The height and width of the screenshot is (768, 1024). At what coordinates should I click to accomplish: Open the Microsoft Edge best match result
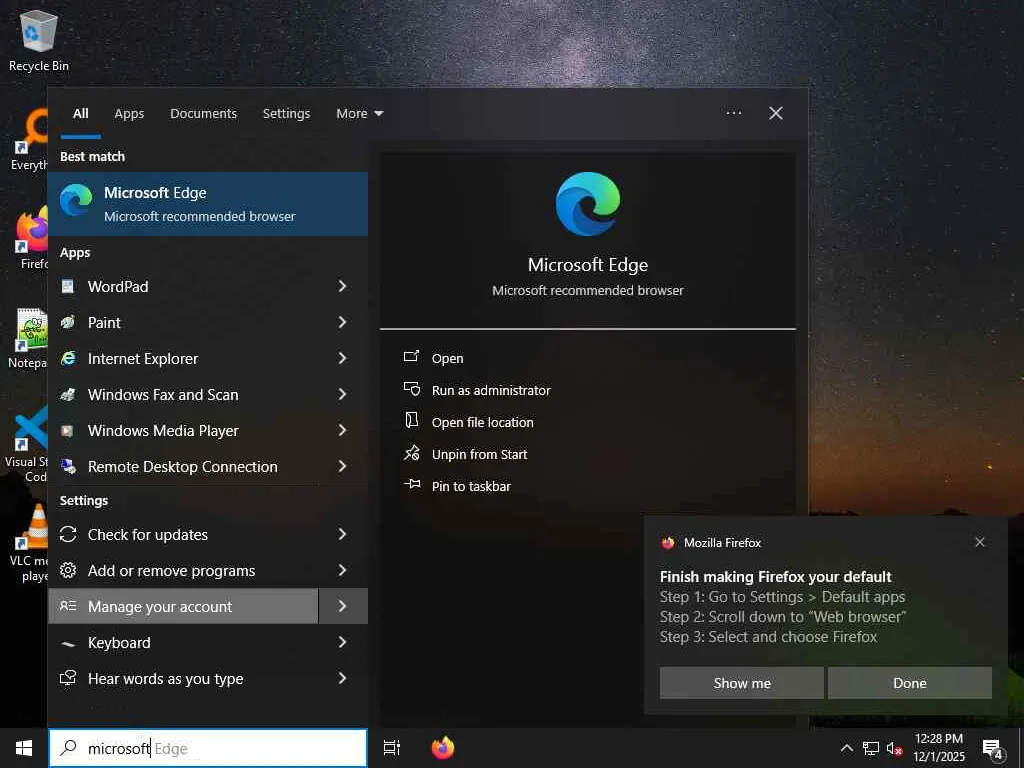coord(208,204)
